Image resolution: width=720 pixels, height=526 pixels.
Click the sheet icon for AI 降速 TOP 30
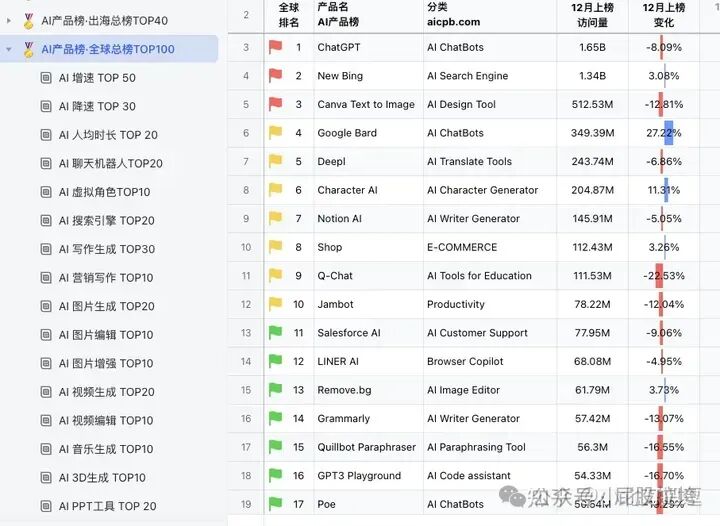coord(46,106)
